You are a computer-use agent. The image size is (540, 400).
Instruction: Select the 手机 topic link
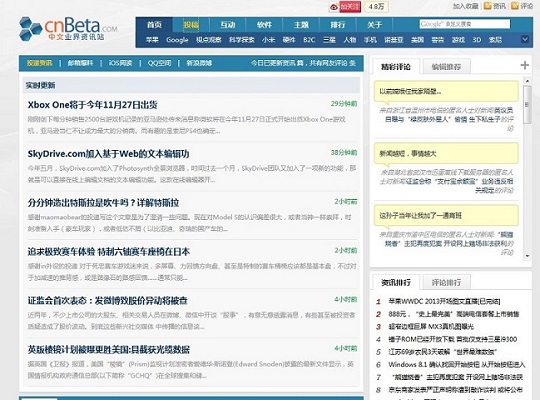[370, 40]
